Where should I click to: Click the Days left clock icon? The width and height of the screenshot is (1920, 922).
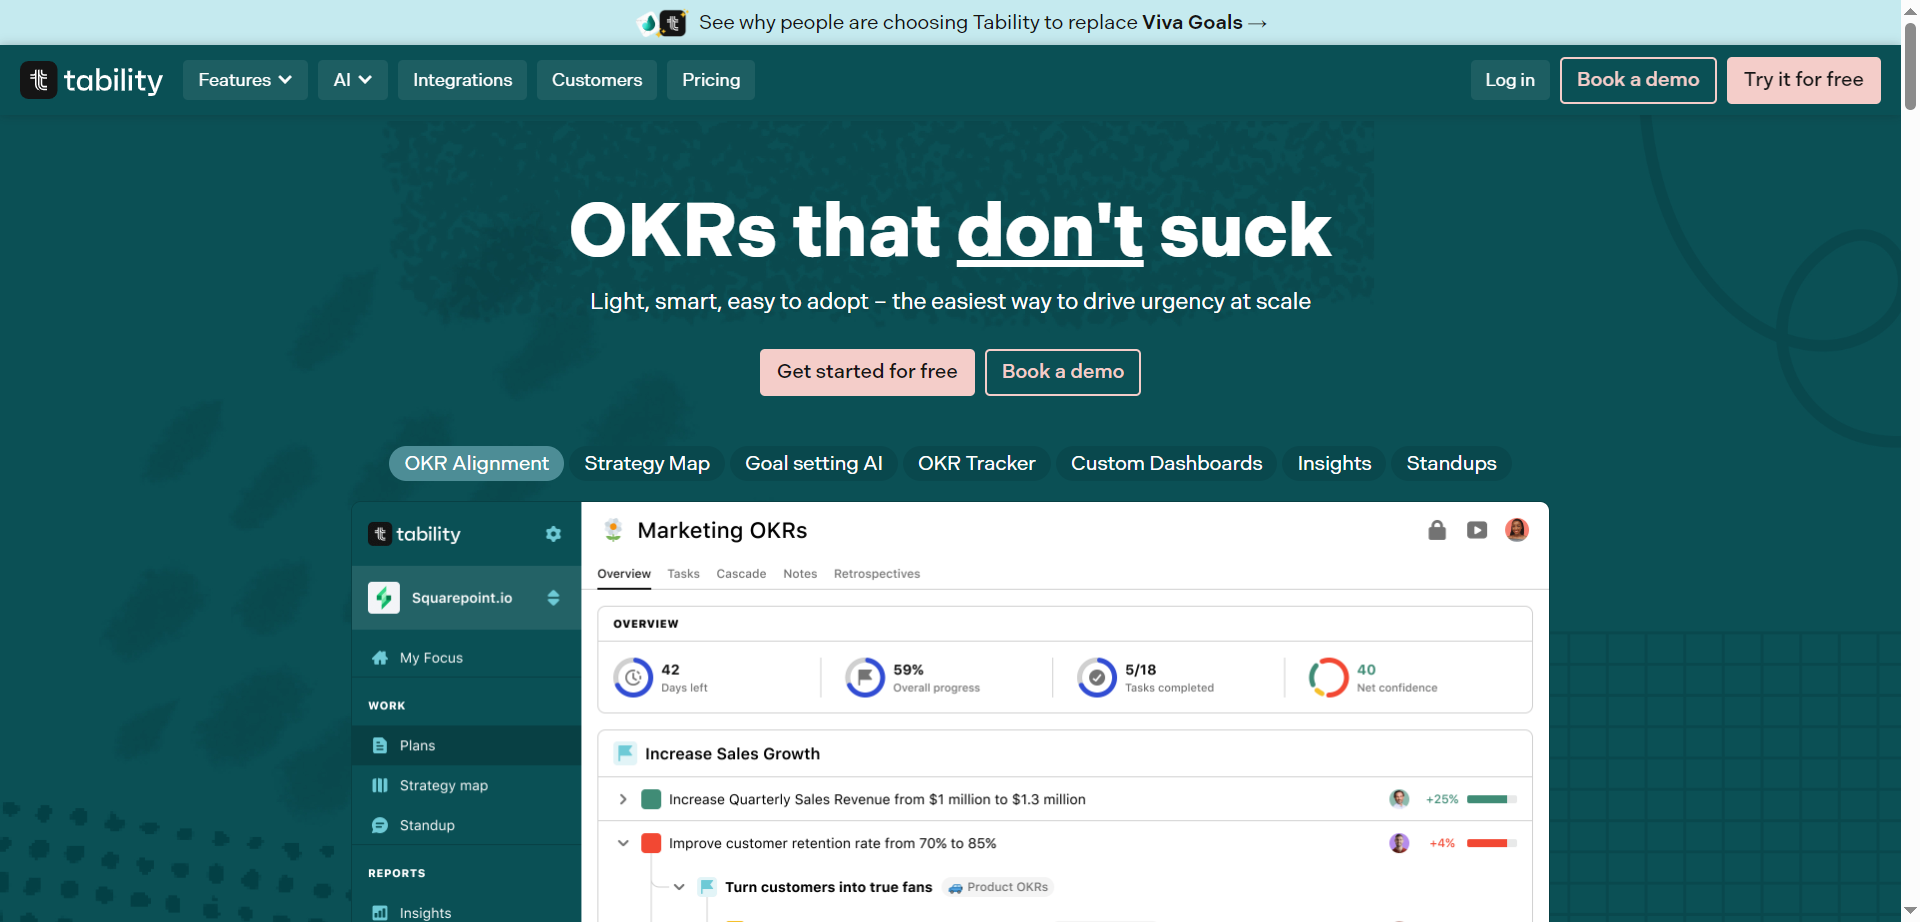pyautogui.click(x=633, y=678)
